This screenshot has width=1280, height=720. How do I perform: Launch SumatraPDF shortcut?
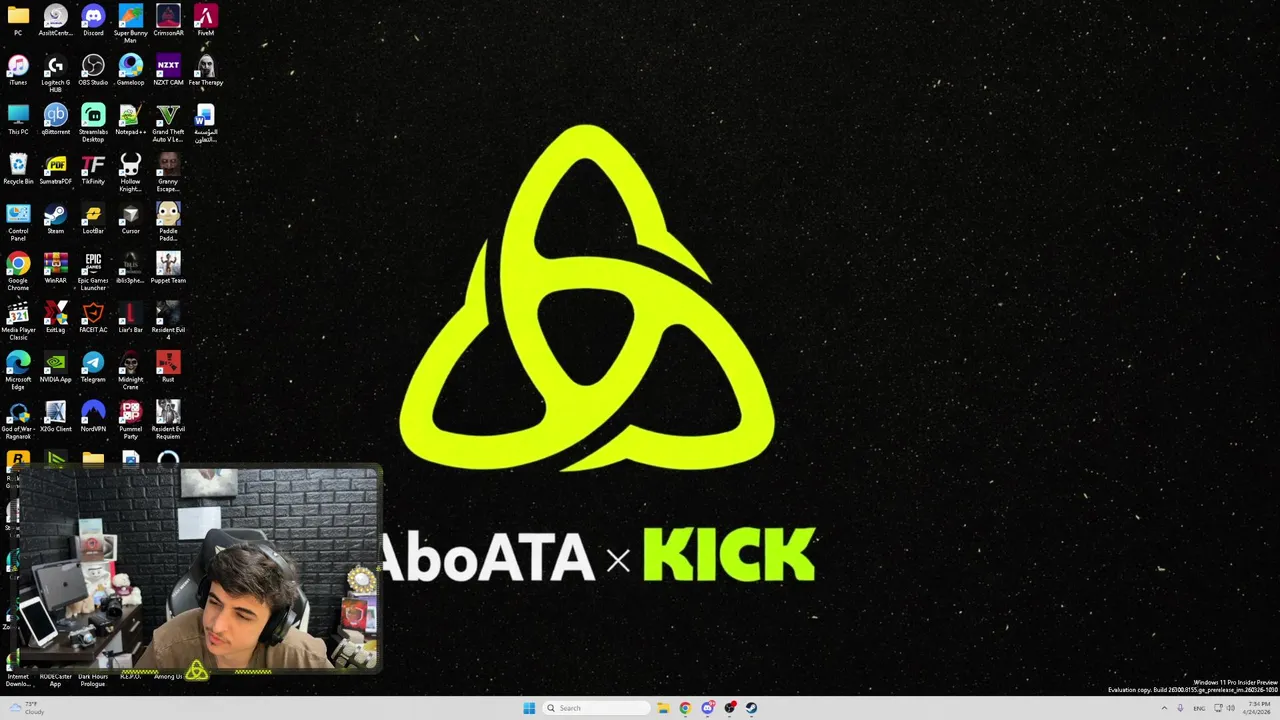pyautogui.click(x=55, y=169)
